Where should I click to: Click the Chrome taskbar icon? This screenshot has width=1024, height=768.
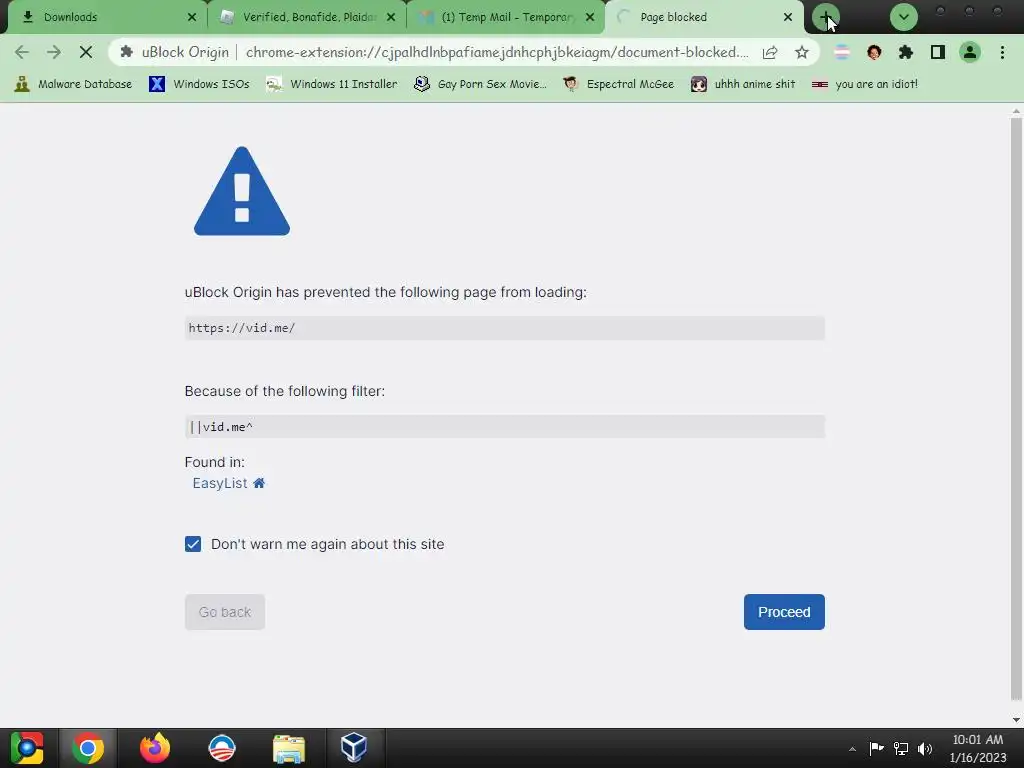pyautogui.click(x=88, y=748)
